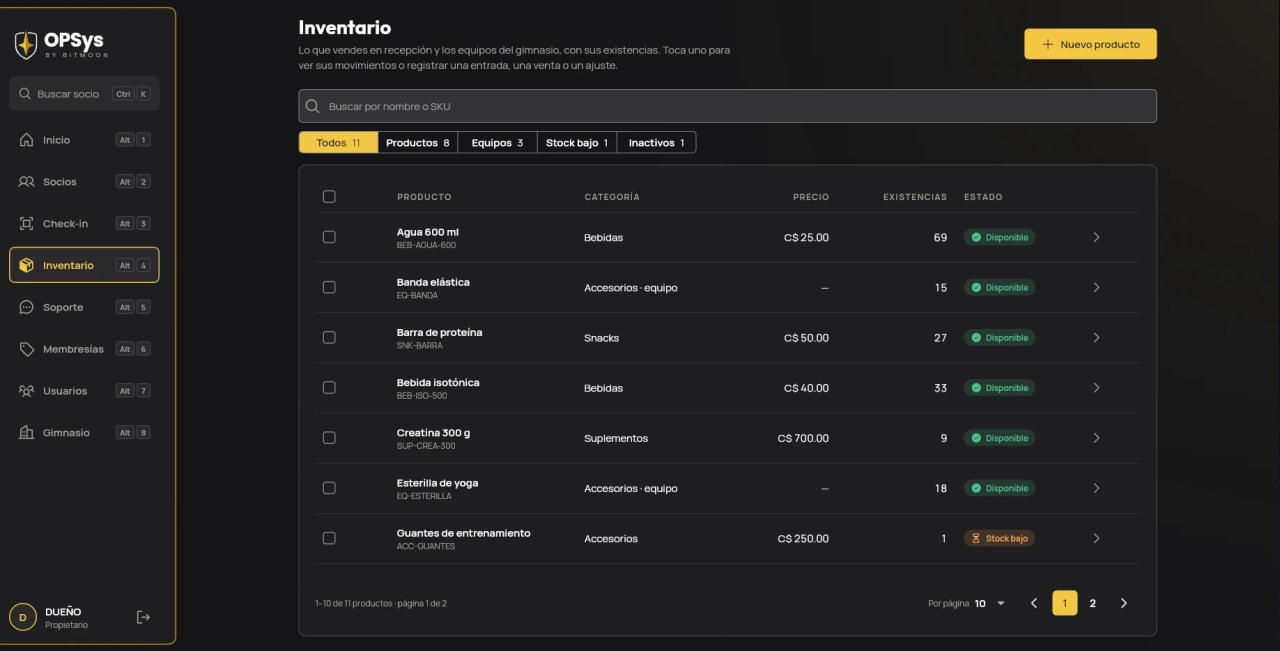The height and width of the screenshot is (651, 1280).
Task: Check the Banda elástica row checkbox
Action: 329,287
